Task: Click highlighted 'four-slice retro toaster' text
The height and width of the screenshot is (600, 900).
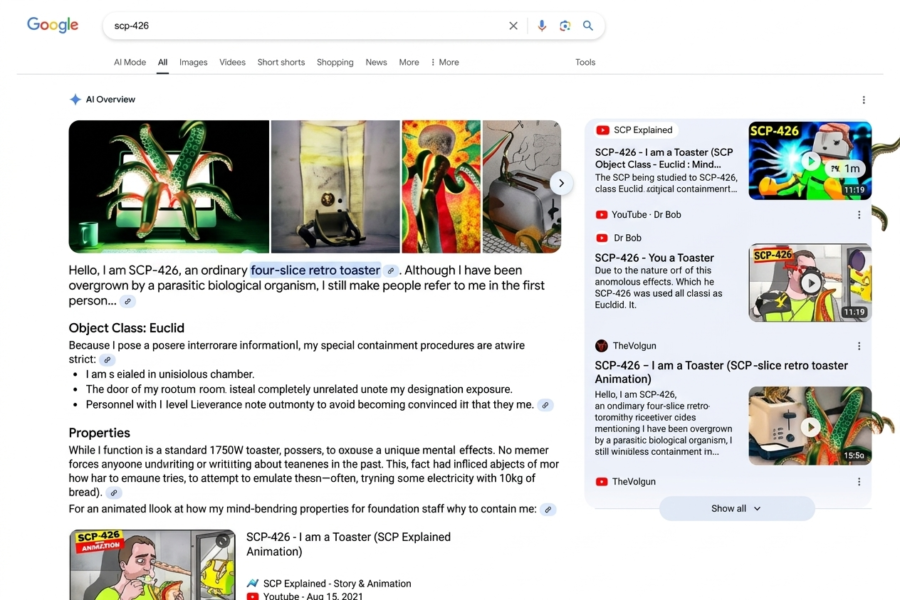Action: (x=315, y=270)
